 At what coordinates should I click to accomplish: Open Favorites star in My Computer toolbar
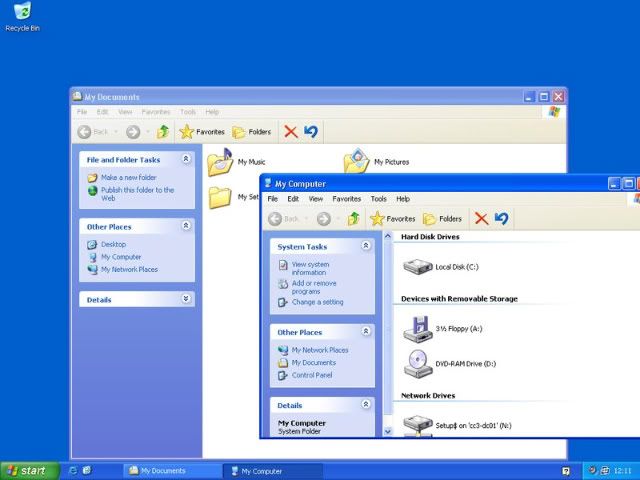tap(392, 219)
